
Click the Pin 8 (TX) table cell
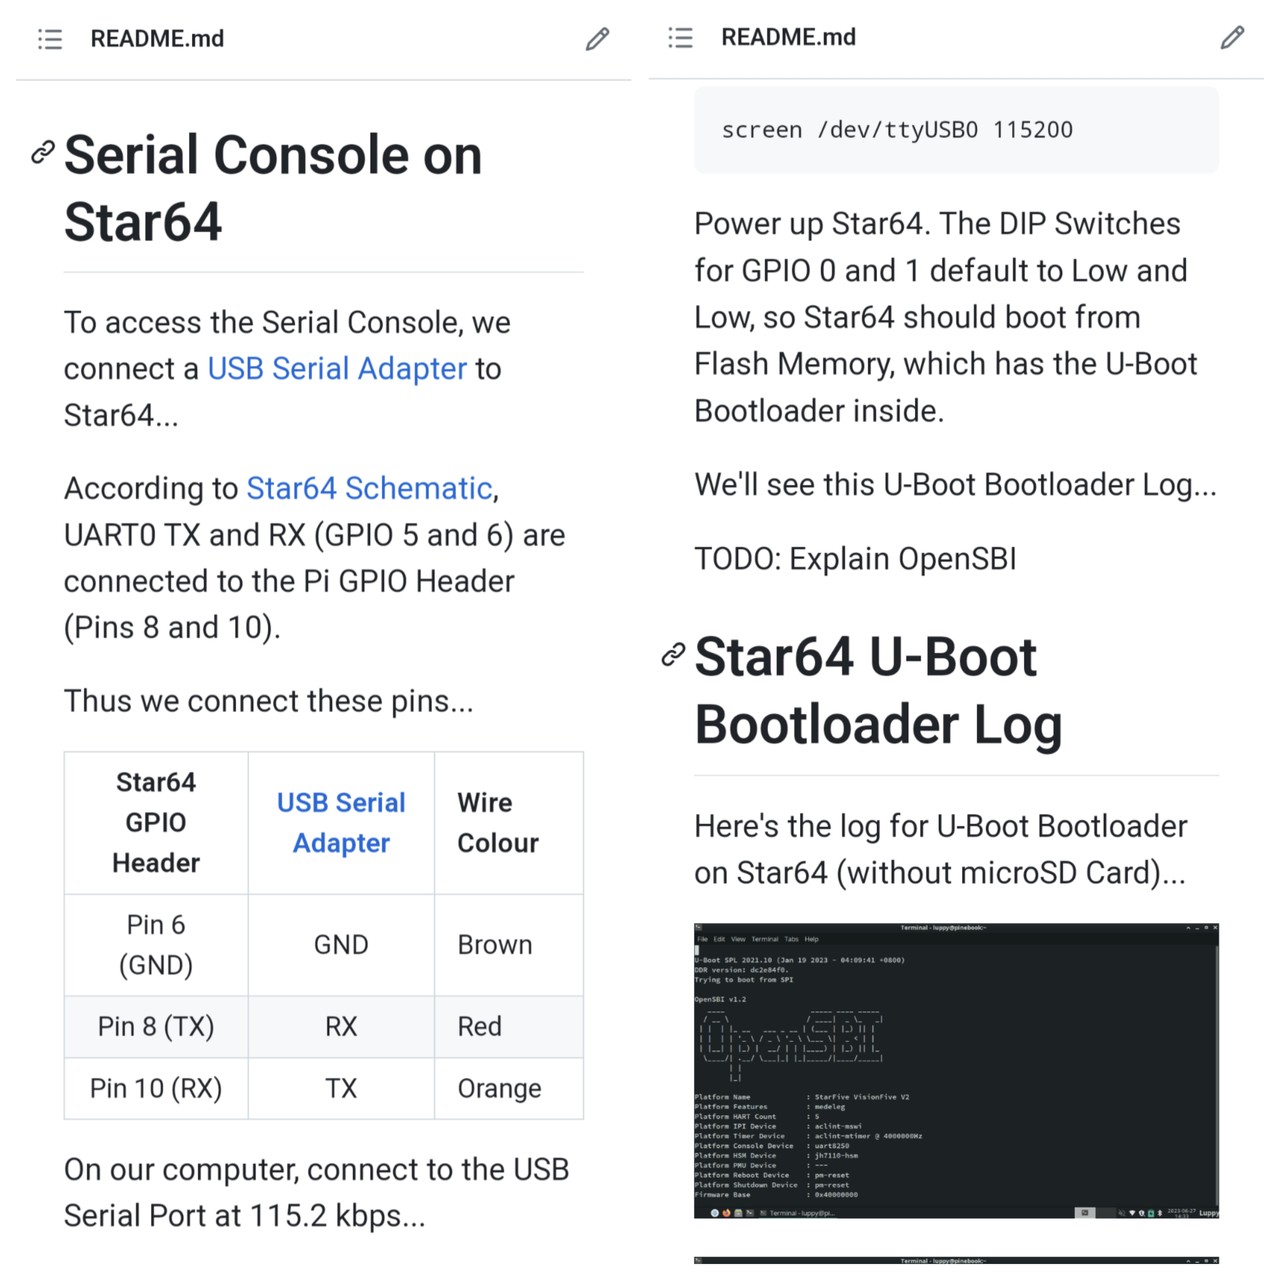(156, 1027)
